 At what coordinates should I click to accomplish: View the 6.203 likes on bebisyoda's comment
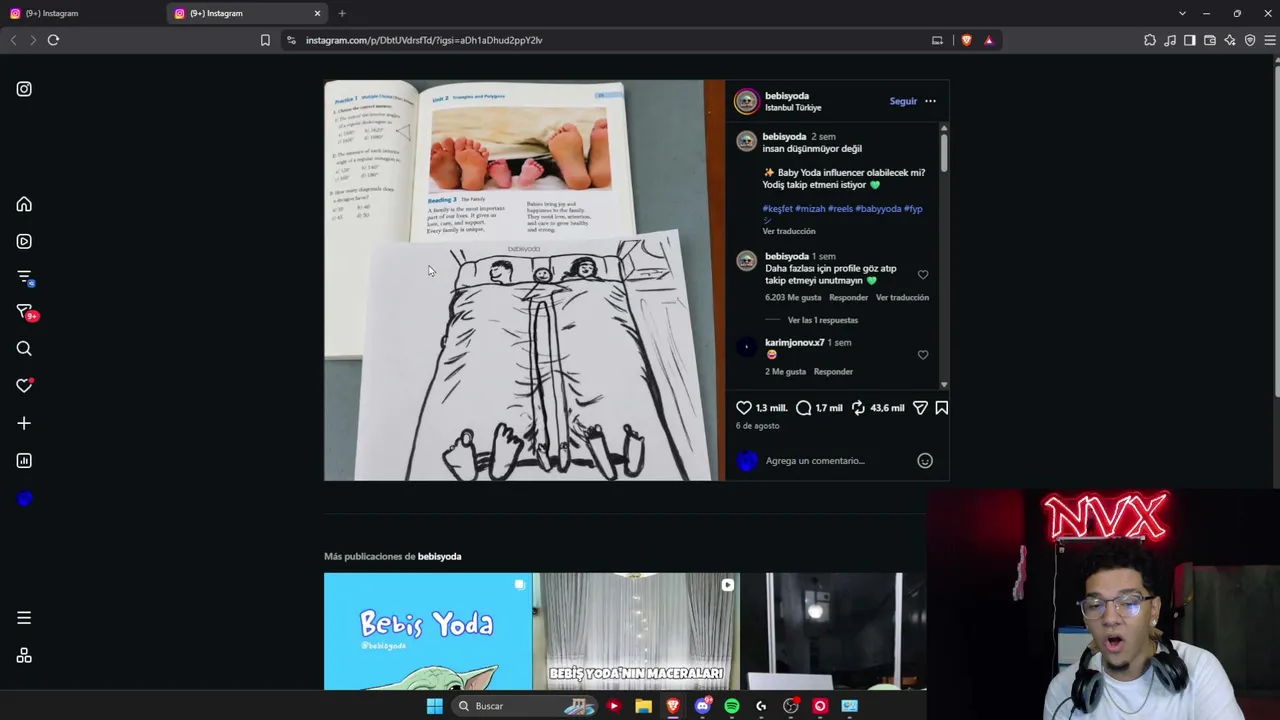[x=793, y=298]
